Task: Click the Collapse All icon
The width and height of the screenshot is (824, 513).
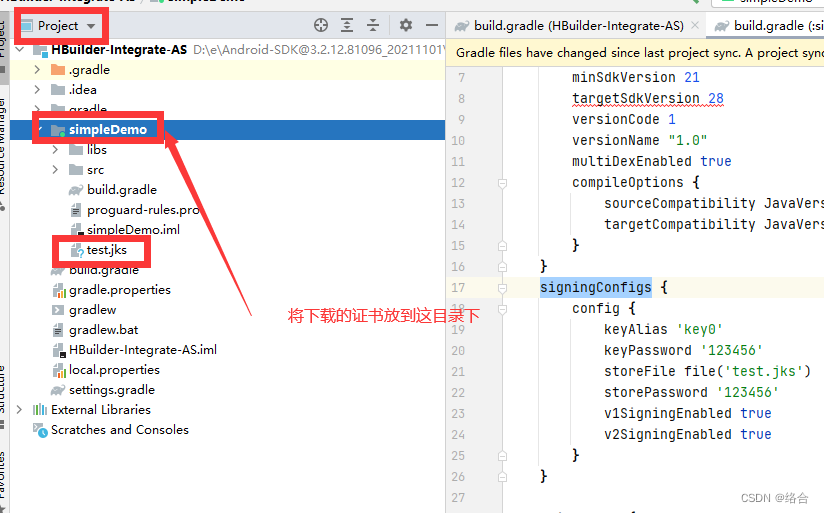Action: [x=373, y=25]
